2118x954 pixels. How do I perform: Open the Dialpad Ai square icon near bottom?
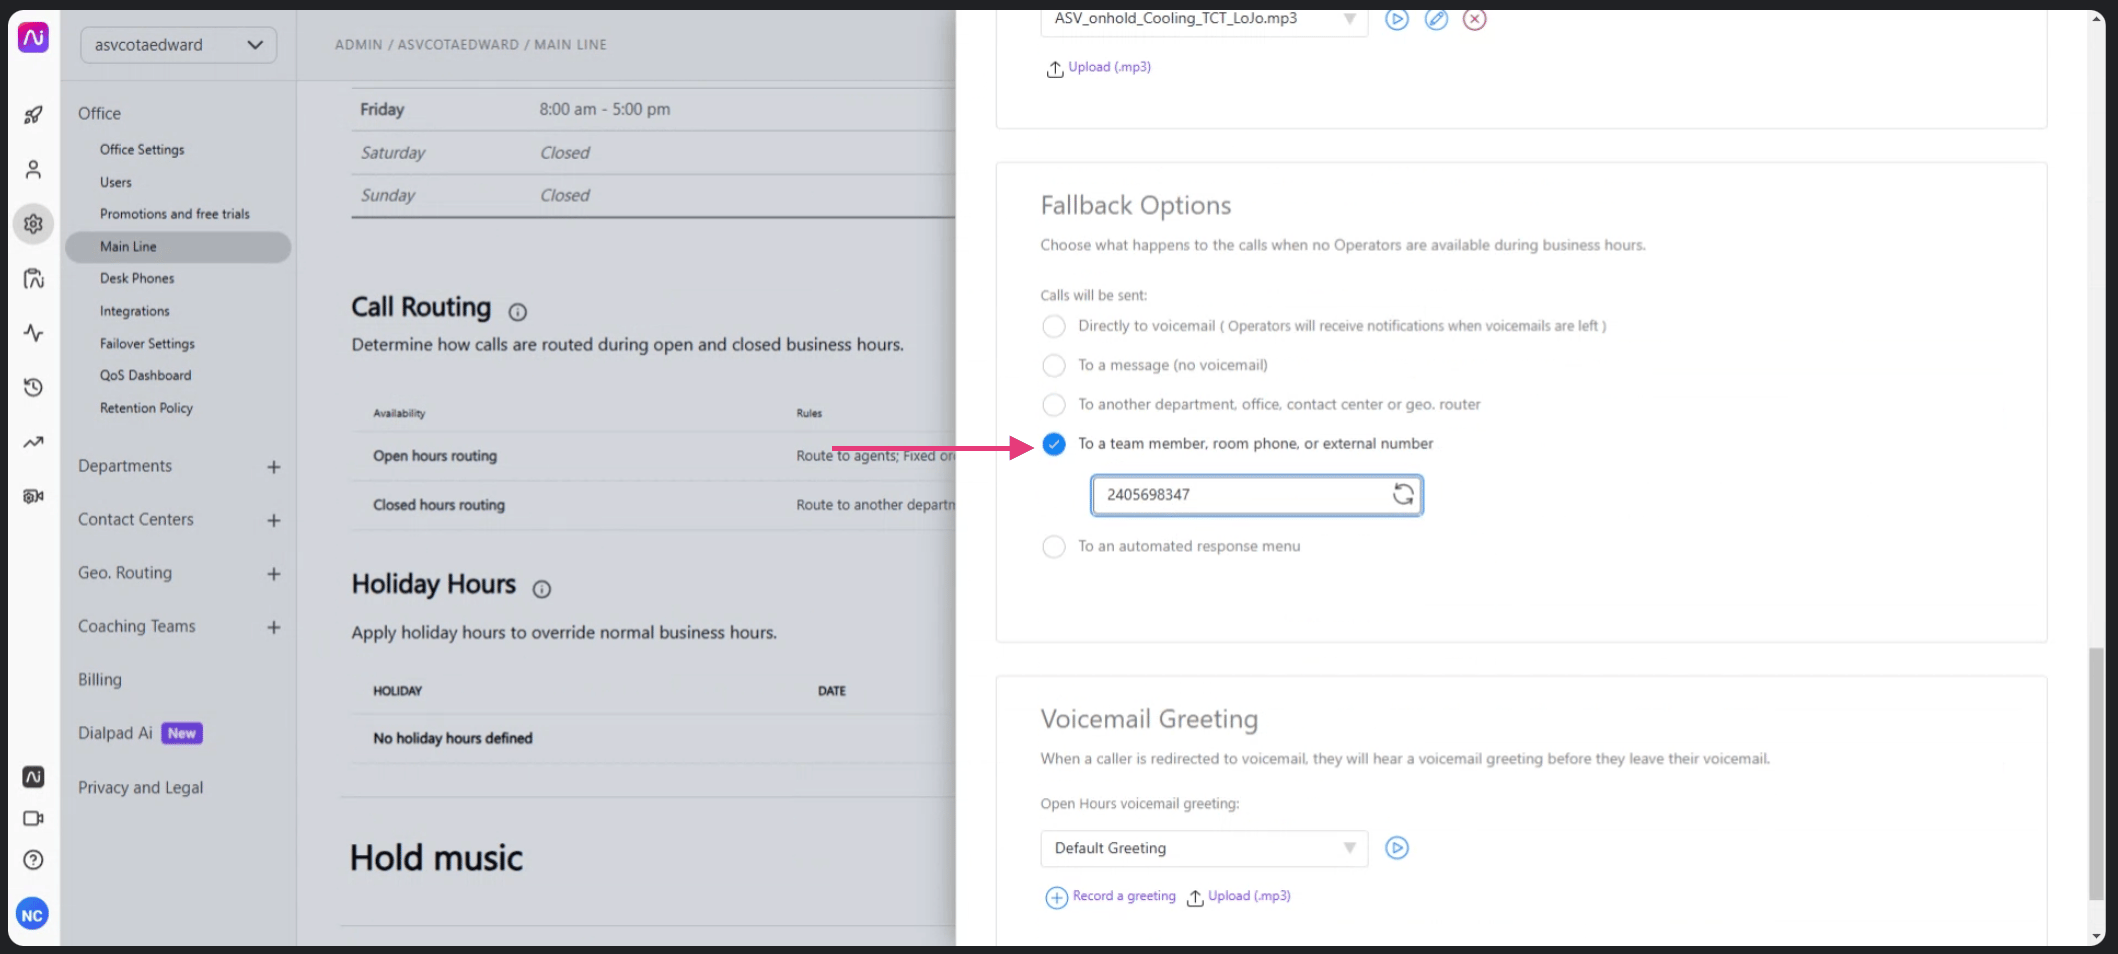click(x=33, y=777)
